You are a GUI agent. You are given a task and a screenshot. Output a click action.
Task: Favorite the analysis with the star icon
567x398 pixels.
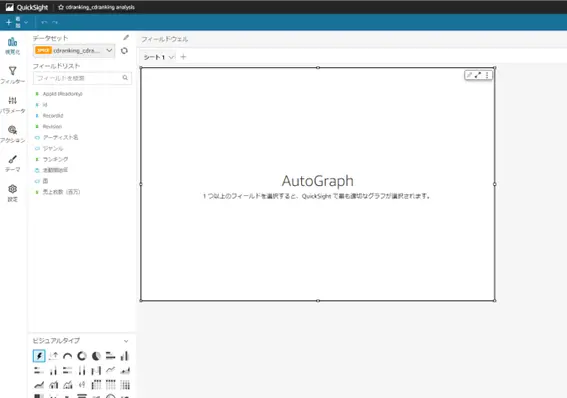[61, 7]
